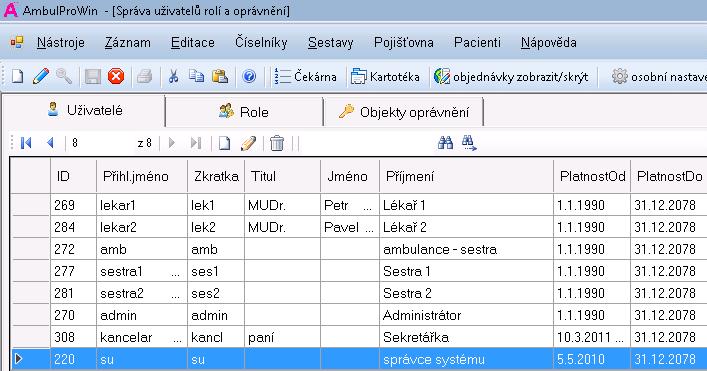Select the ambulance - sestra surname cell
The width and height of the screenshot is (707, 371).
(466, 249)
